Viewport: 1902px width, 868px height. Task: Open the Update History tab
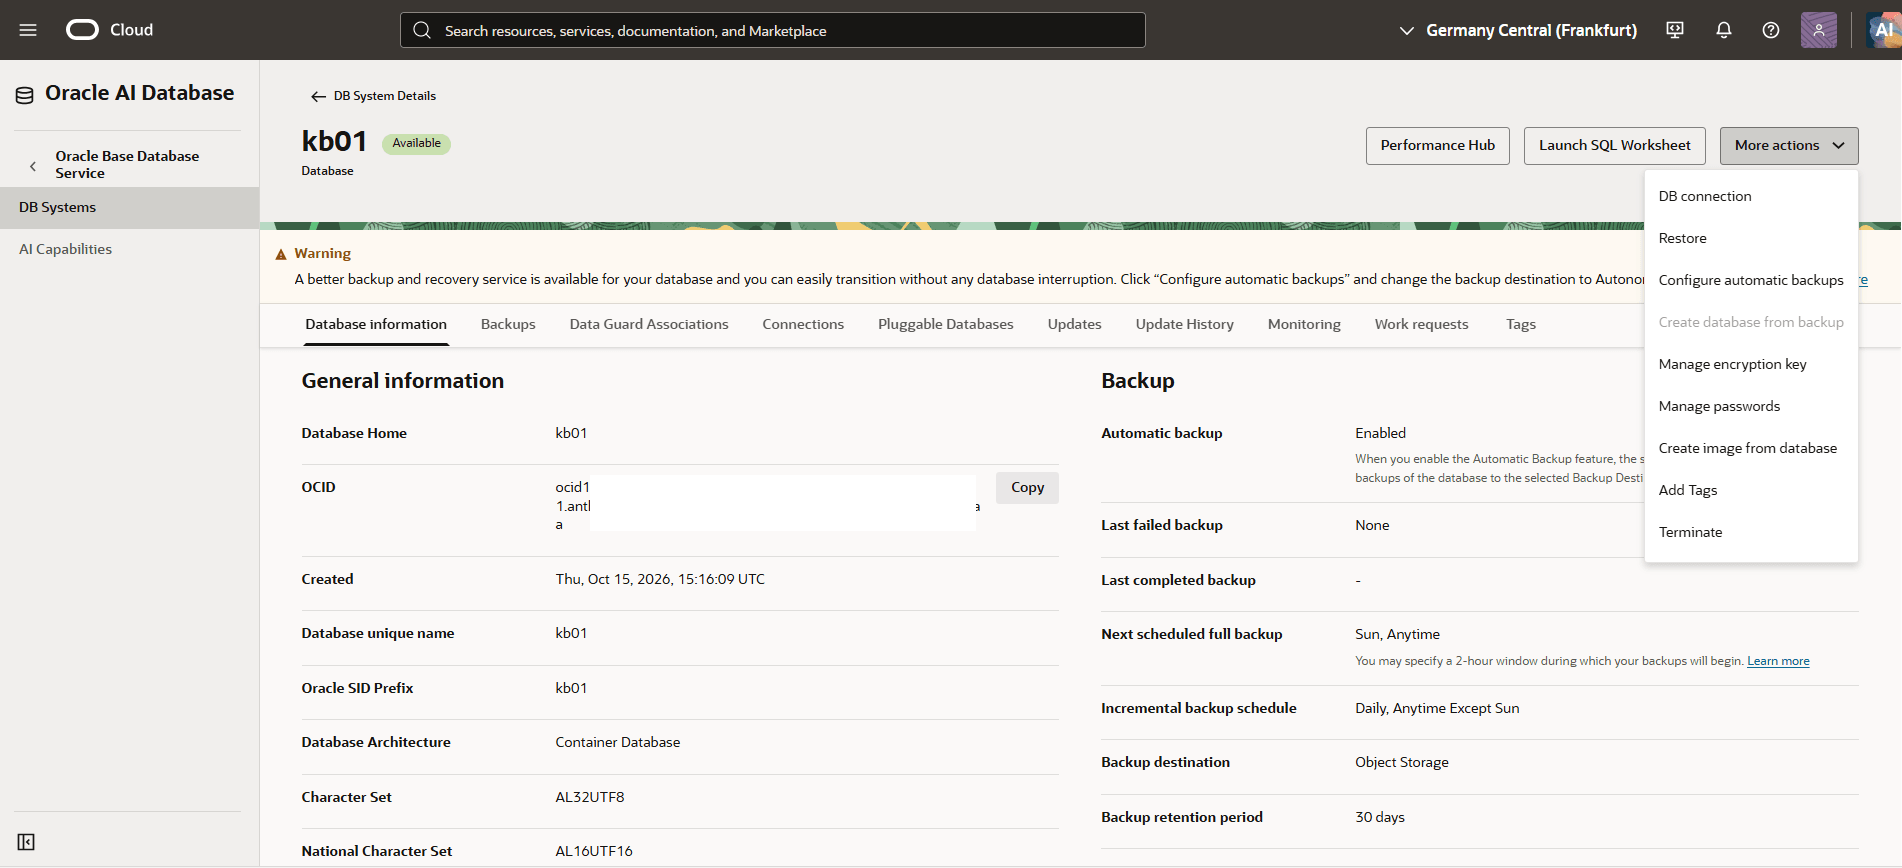pos(1185,324)
